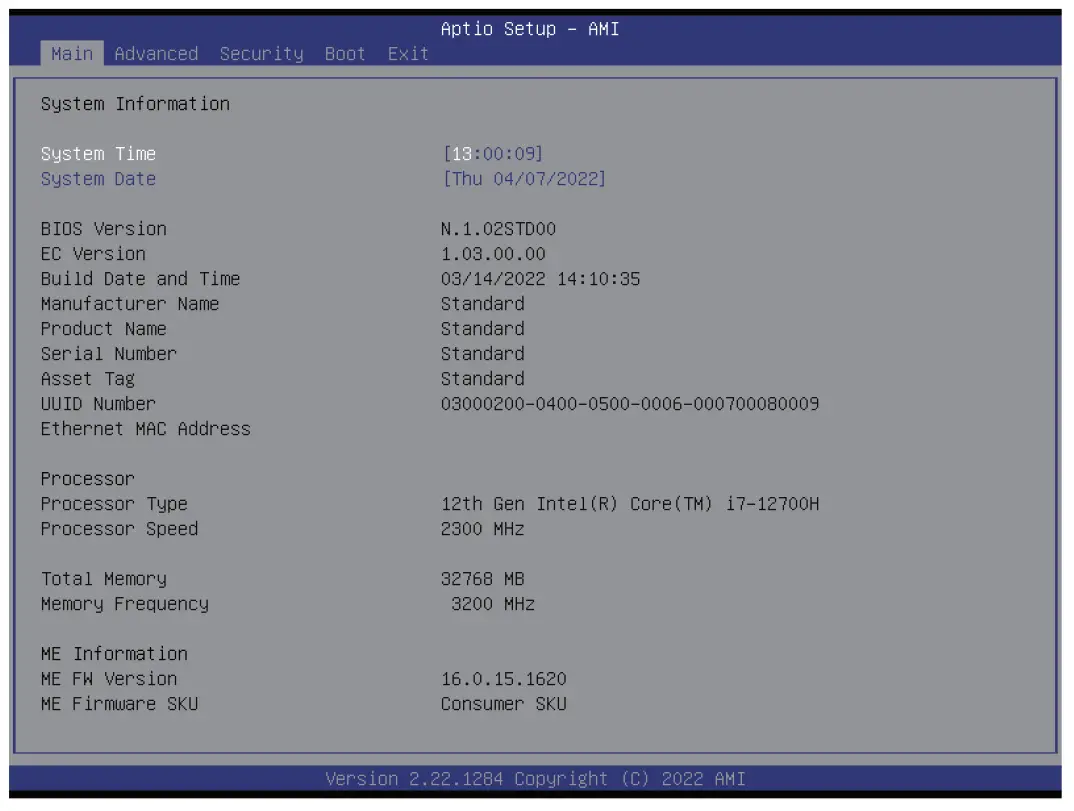Click ME firmware version 16.0.15.1620
The height and width of the screenshot is (811, 1074).
[x=503, y=679]
